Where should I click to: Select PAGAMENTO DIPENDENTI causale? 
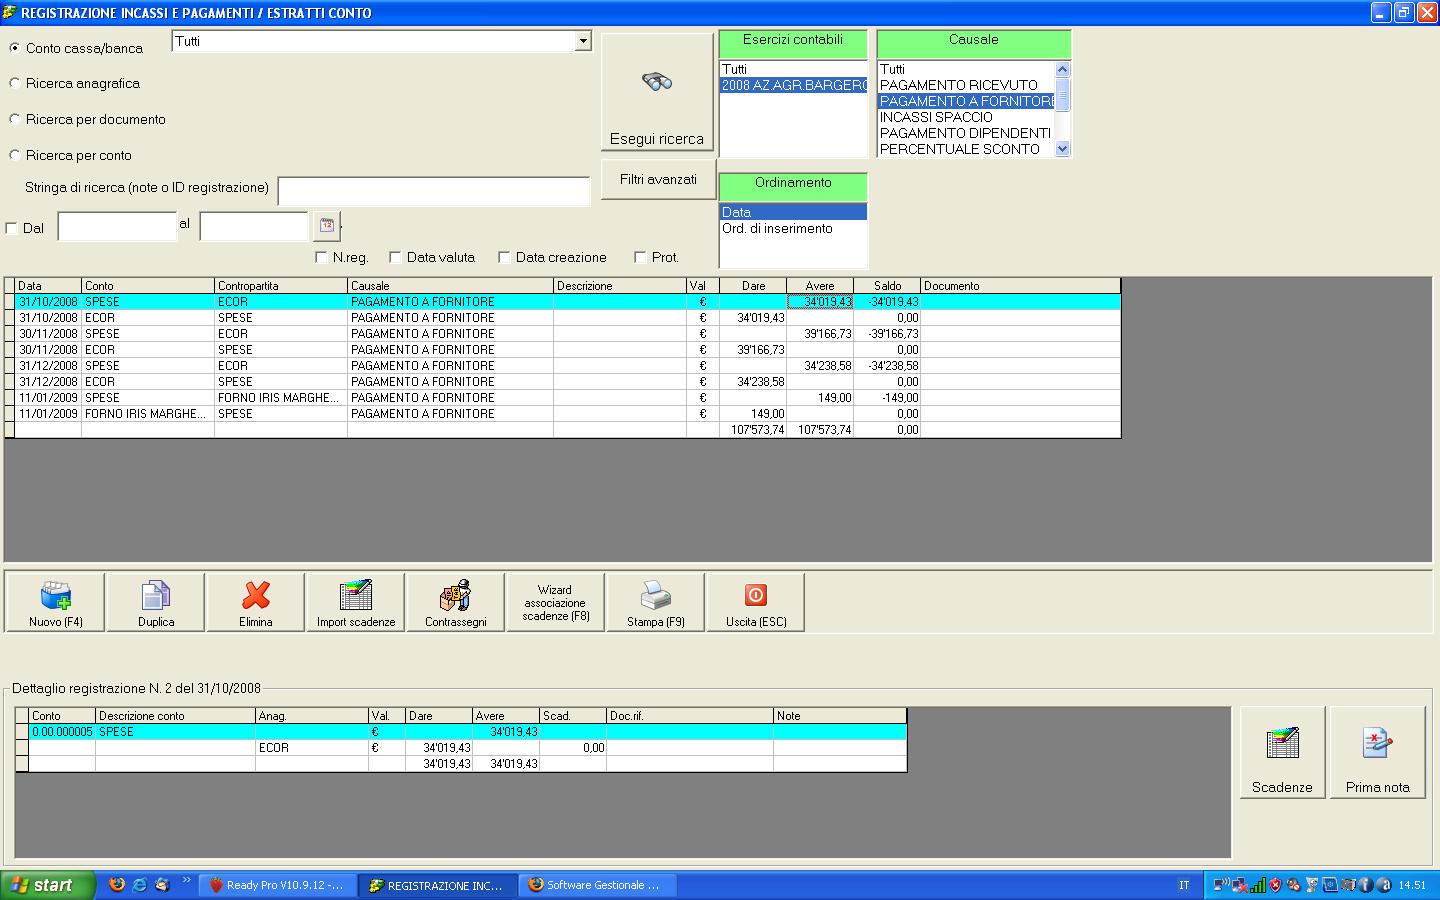click(966, 133)
